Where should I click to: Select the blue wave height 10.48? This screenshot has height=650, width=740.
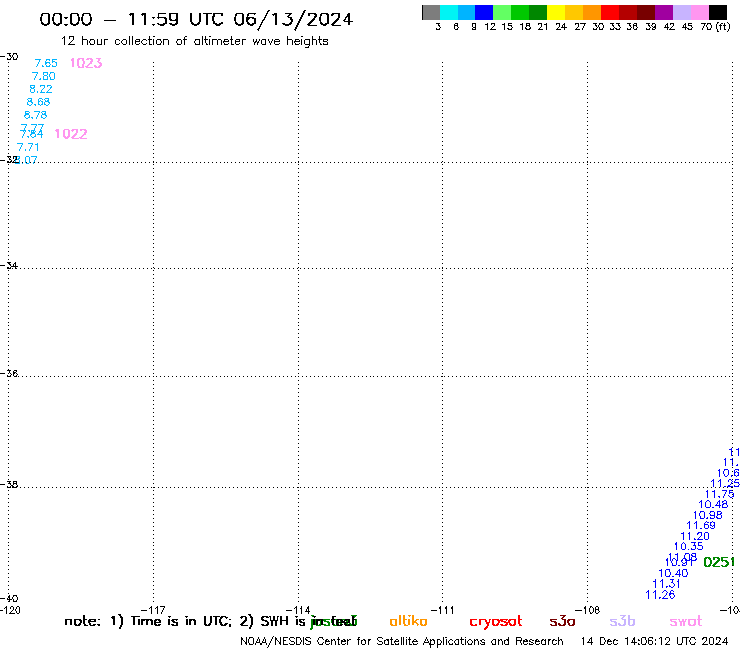point(713,505)
